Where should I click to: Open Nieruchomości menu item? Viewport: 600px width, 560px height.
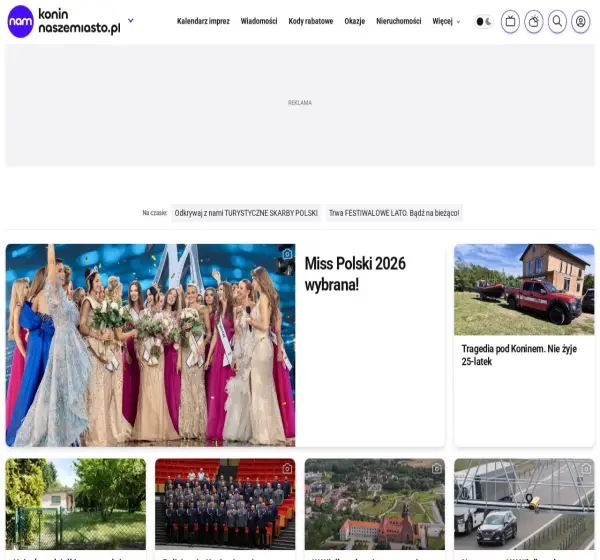point(399,21)
